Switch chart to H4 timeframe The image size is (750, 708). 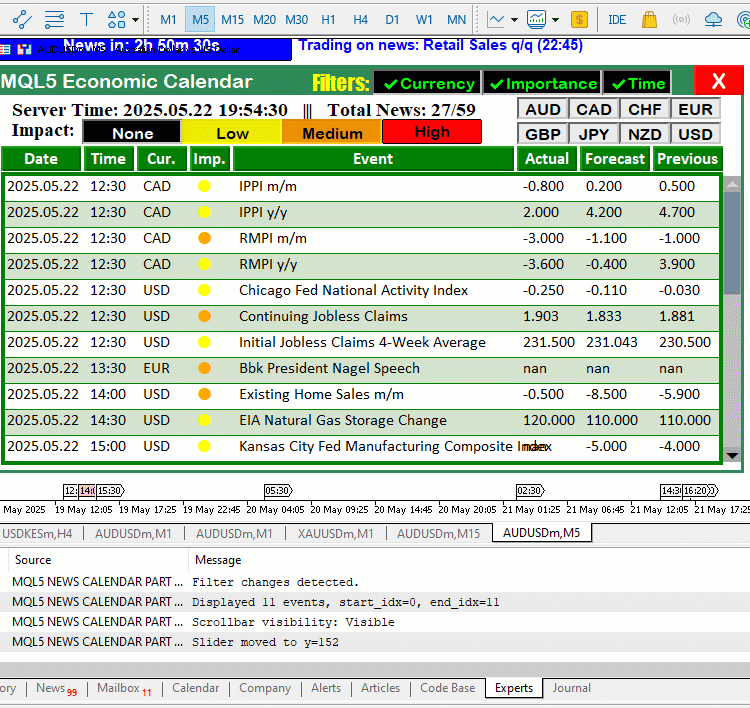pos(360,20)
